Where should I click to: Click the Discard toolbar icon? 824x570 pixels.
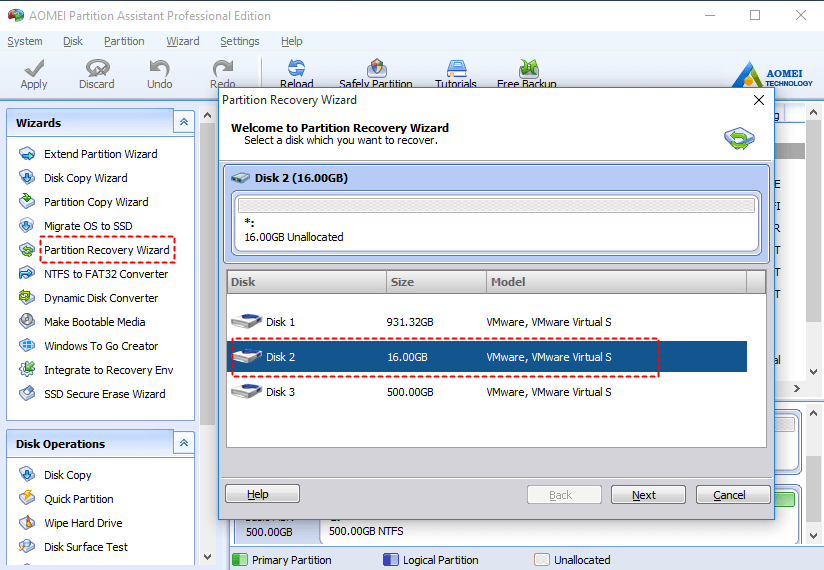97,68
